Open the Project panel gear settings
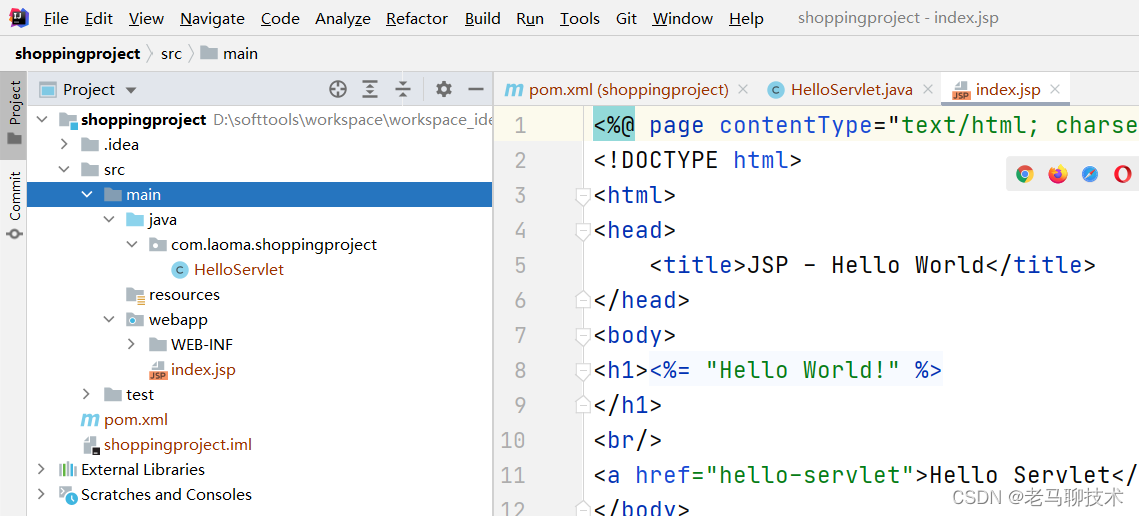This screenshot has width=1139, height=516. [443, 89]
